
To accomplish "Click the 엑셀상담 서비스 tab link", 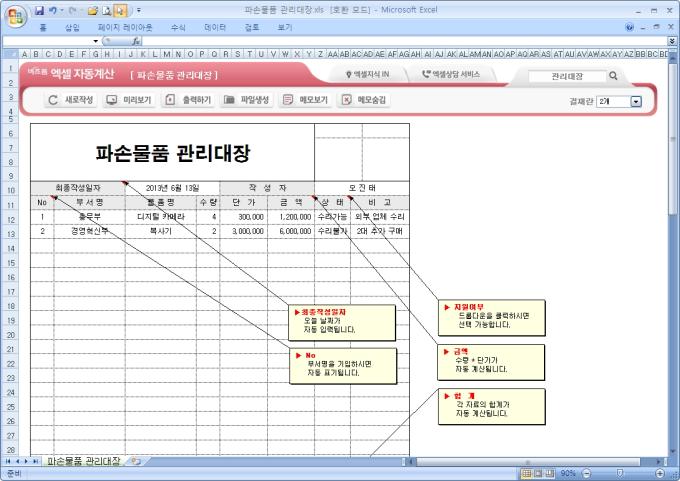I will coord(451,75).
